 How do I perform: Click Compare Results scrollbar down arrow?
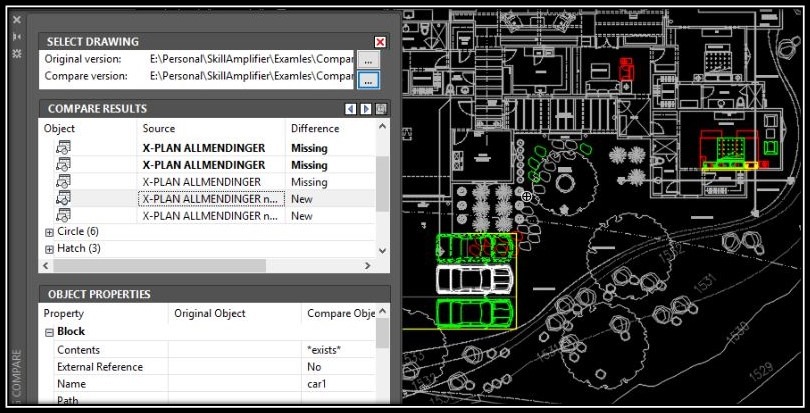[382, 251]
